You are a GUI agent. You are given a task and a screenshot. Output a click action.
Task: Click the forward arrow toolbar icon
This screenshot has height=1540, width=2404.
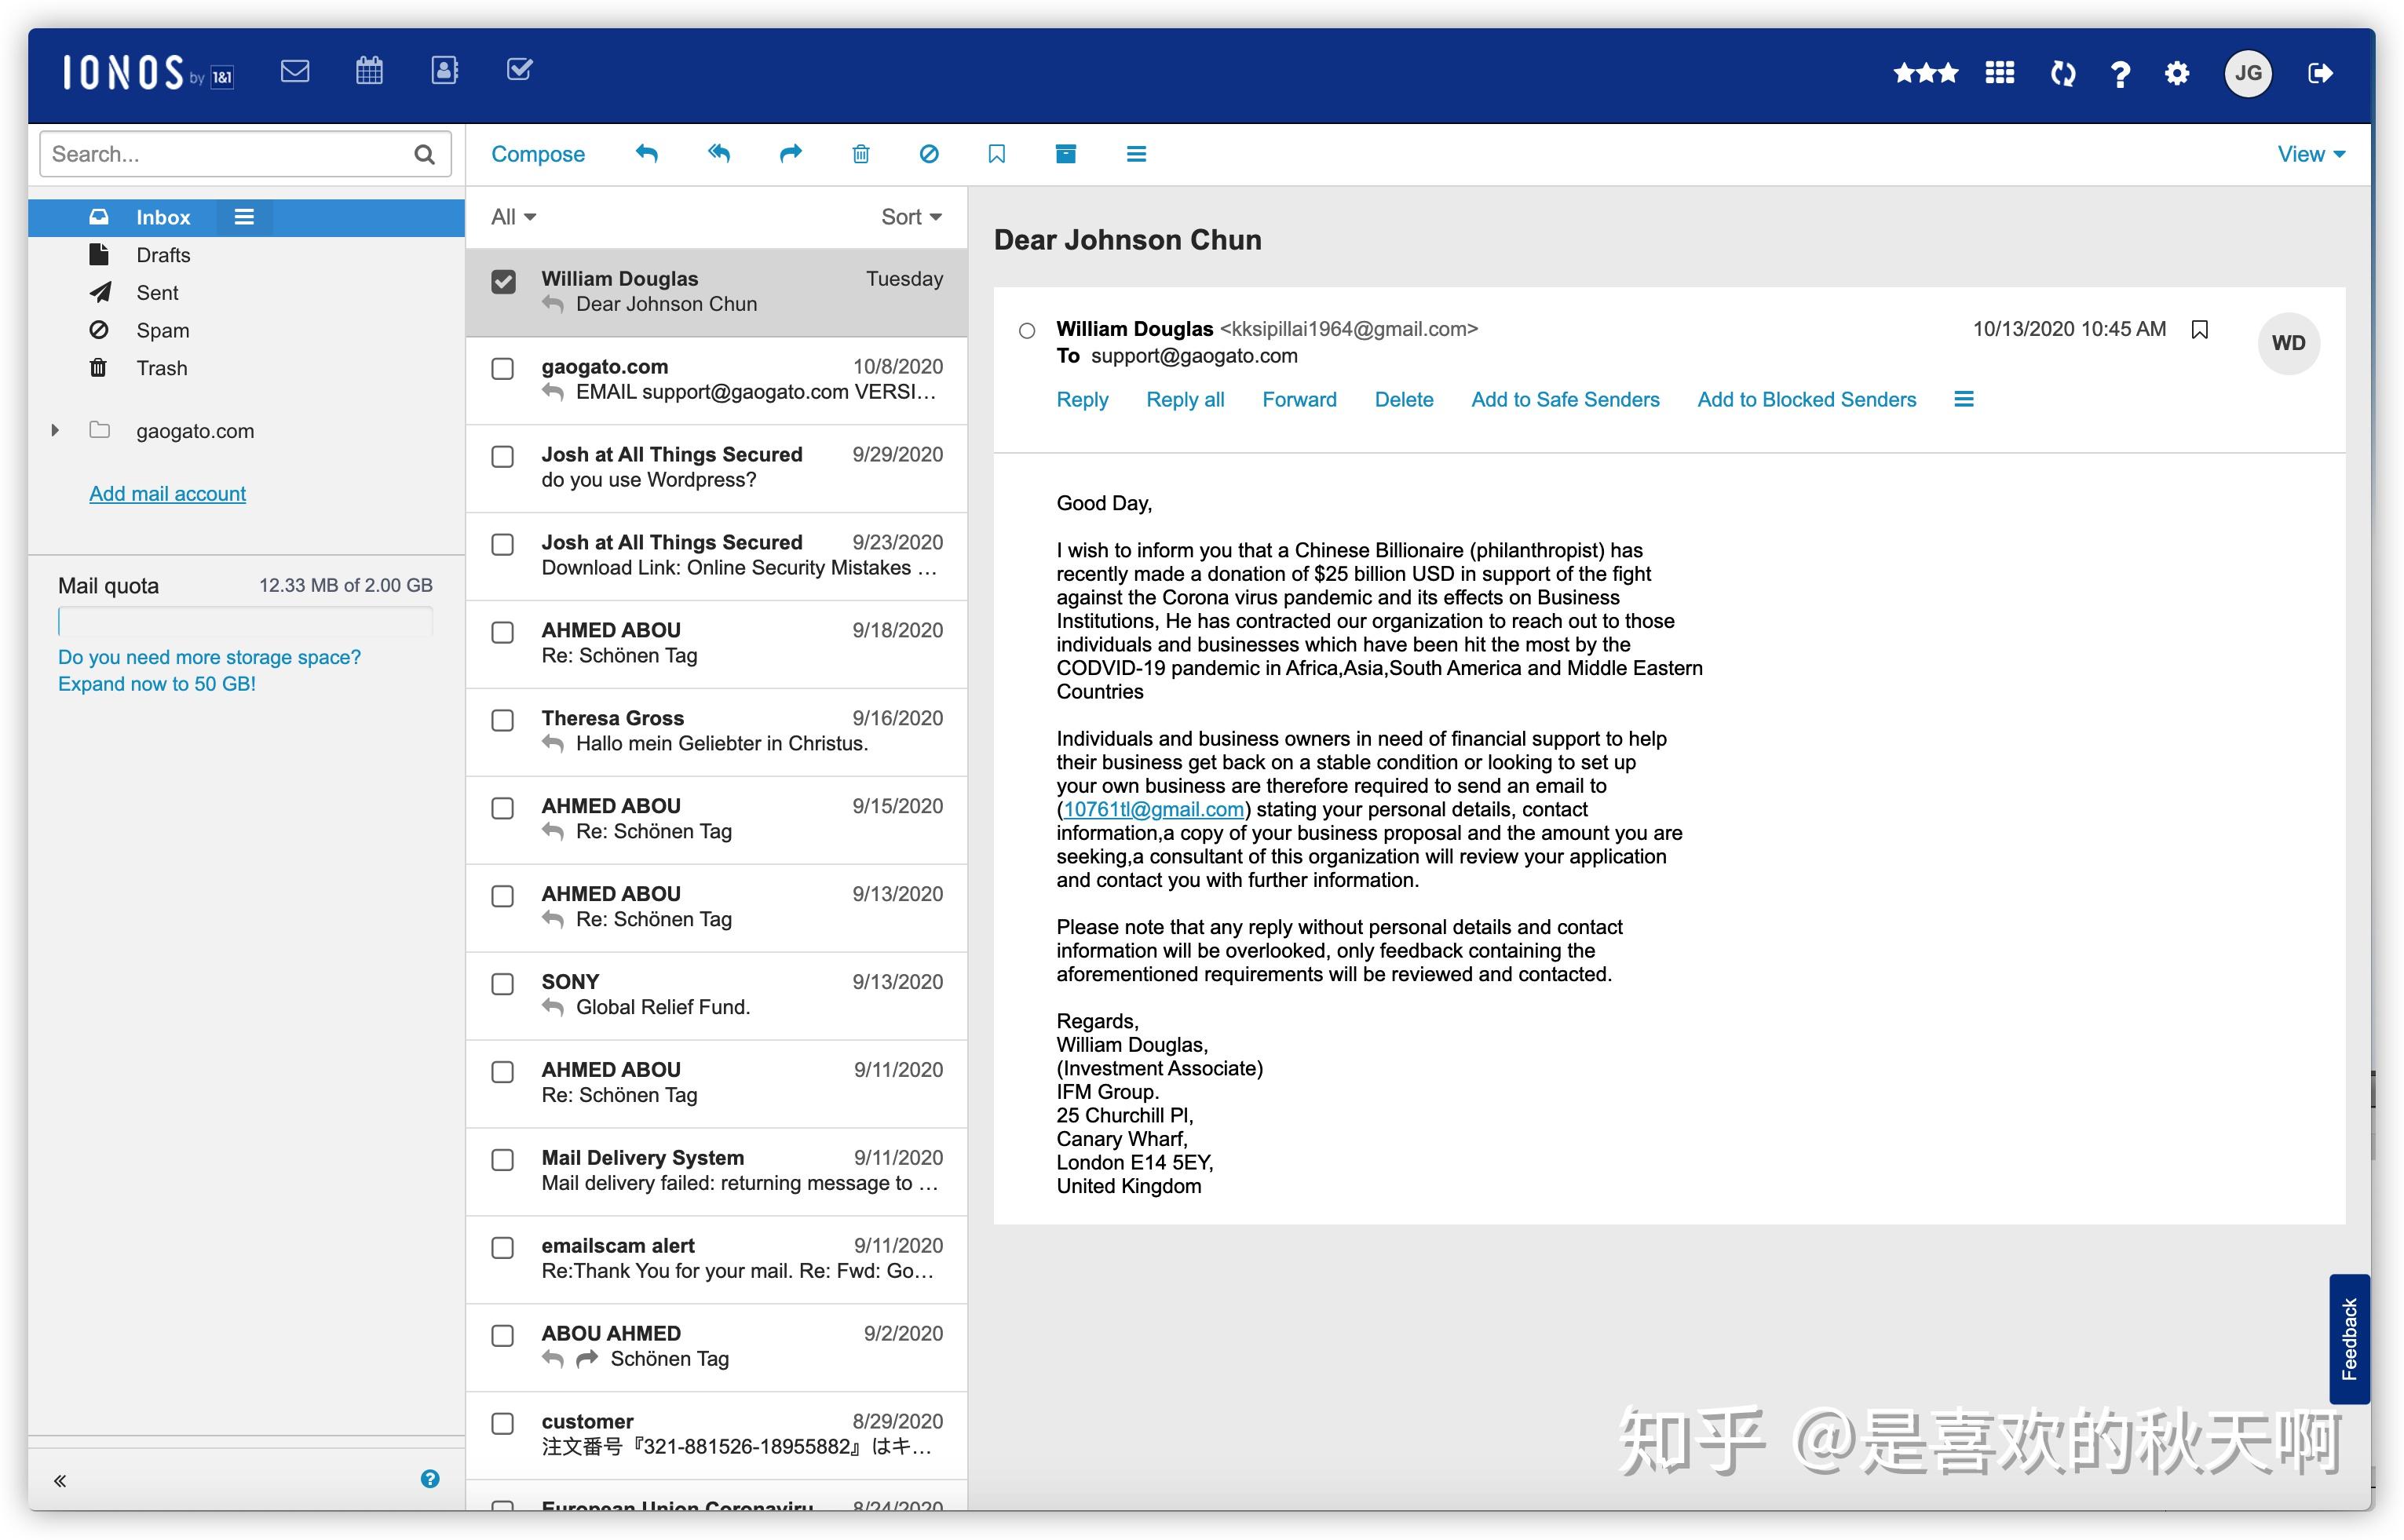tap(790, 154)
